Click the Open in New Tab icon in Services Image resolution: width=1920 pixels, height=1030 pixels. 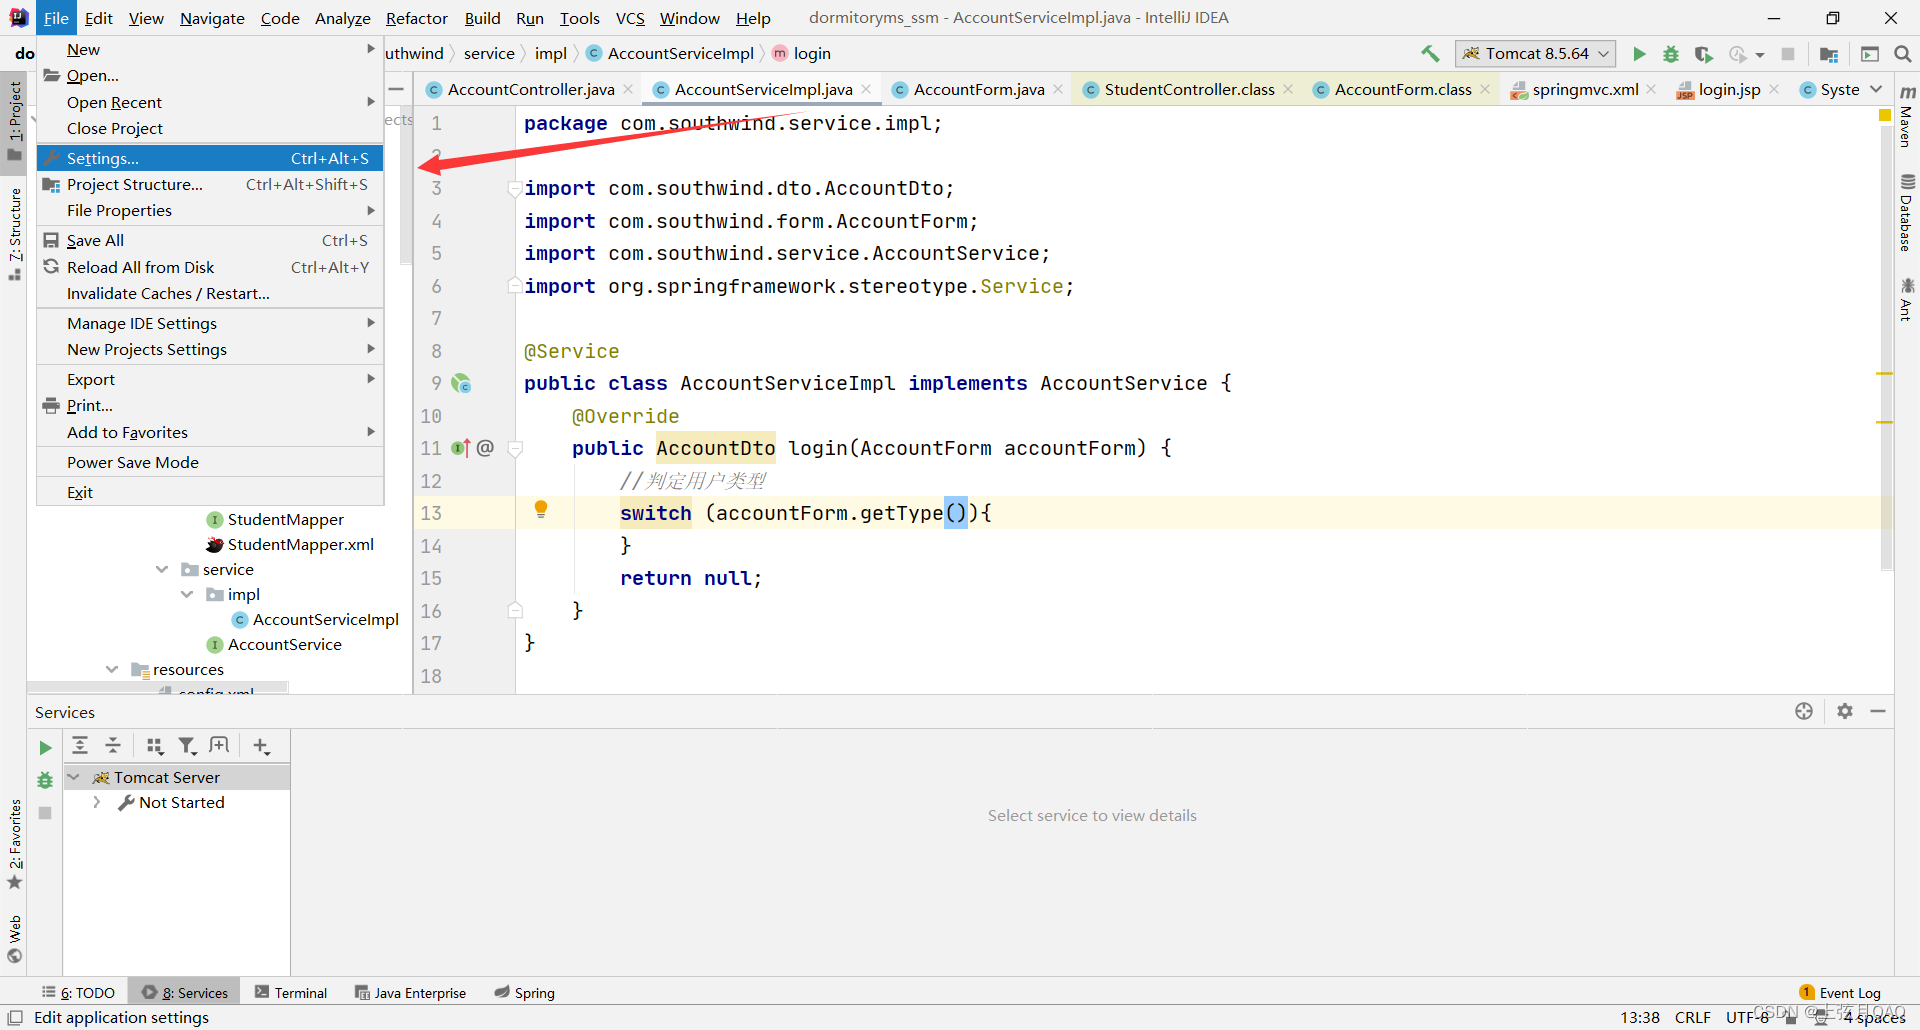[220, 746]
